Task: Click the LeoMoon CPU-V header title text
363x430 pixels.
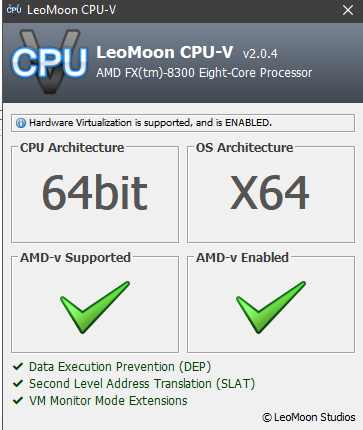Action: (165, 52)
